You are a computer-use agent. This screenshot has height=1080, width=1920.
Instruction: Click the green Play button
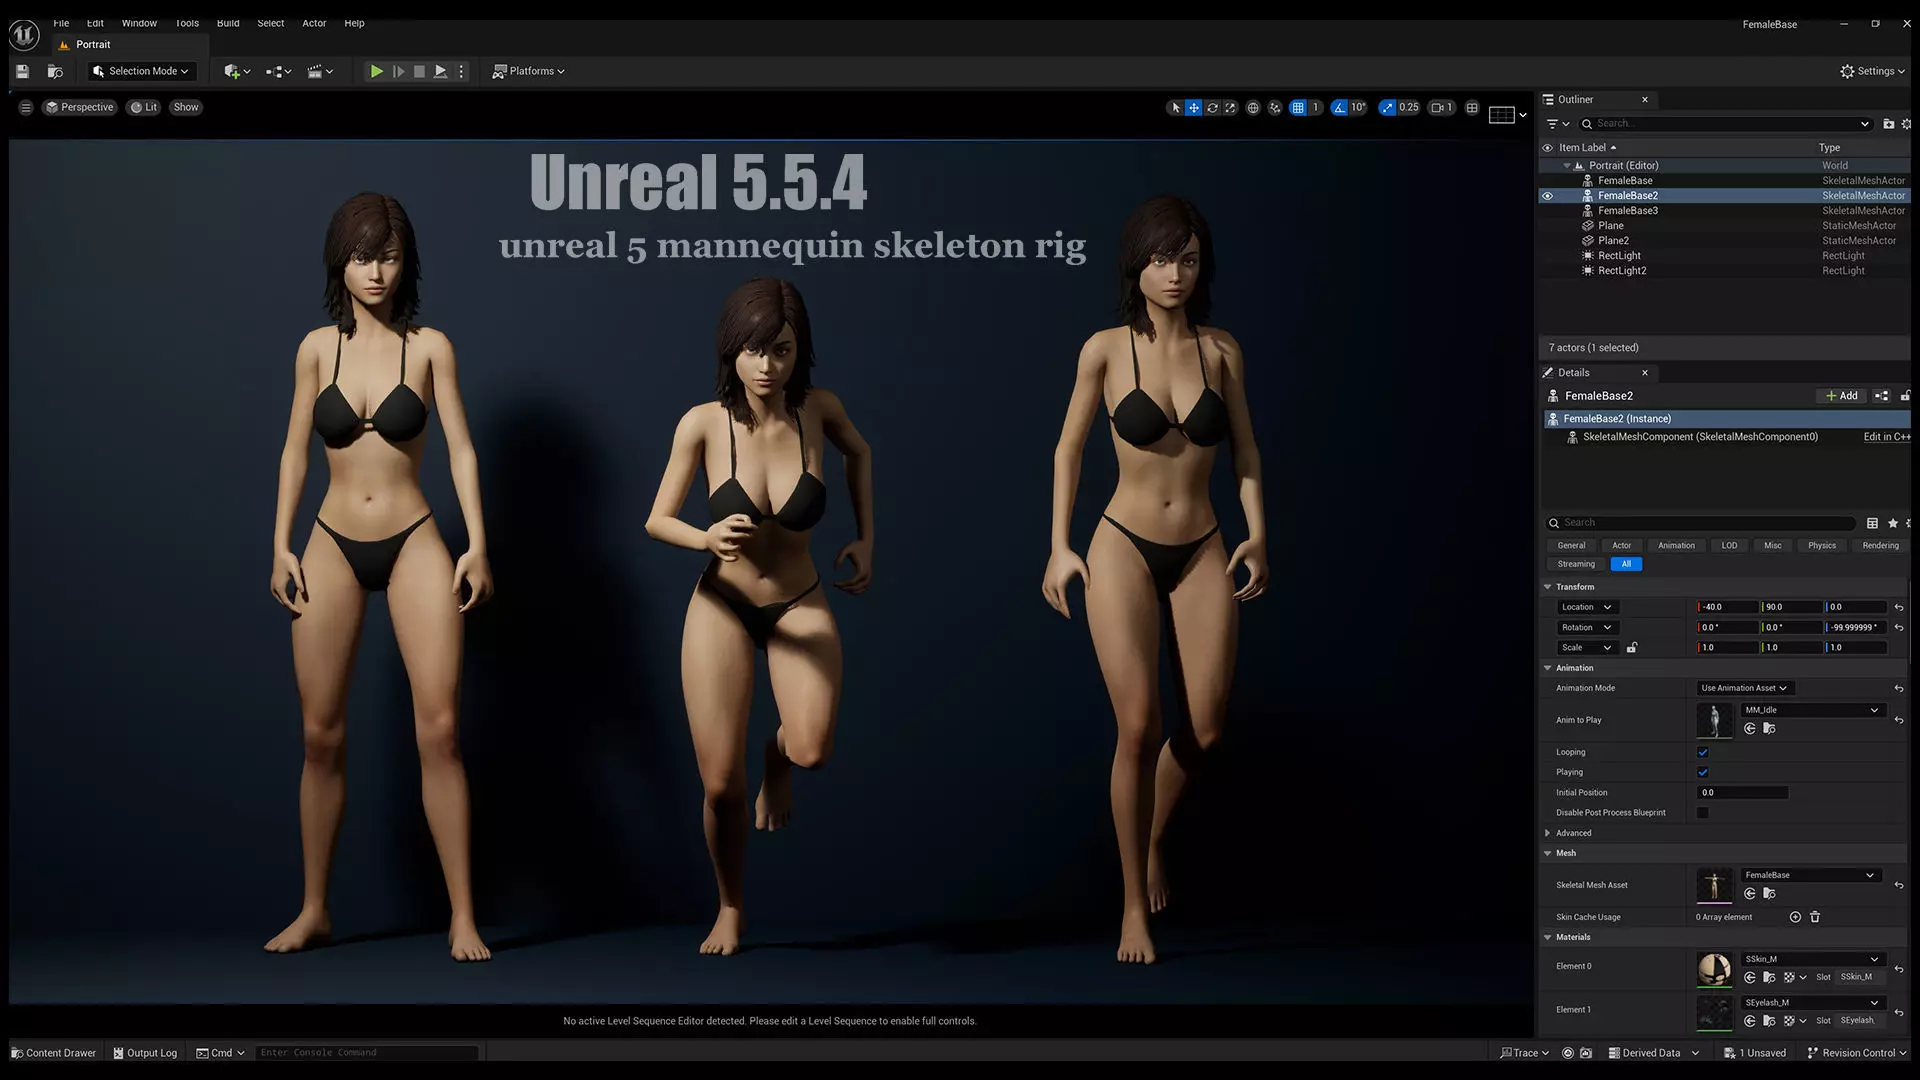pos(376,71)
